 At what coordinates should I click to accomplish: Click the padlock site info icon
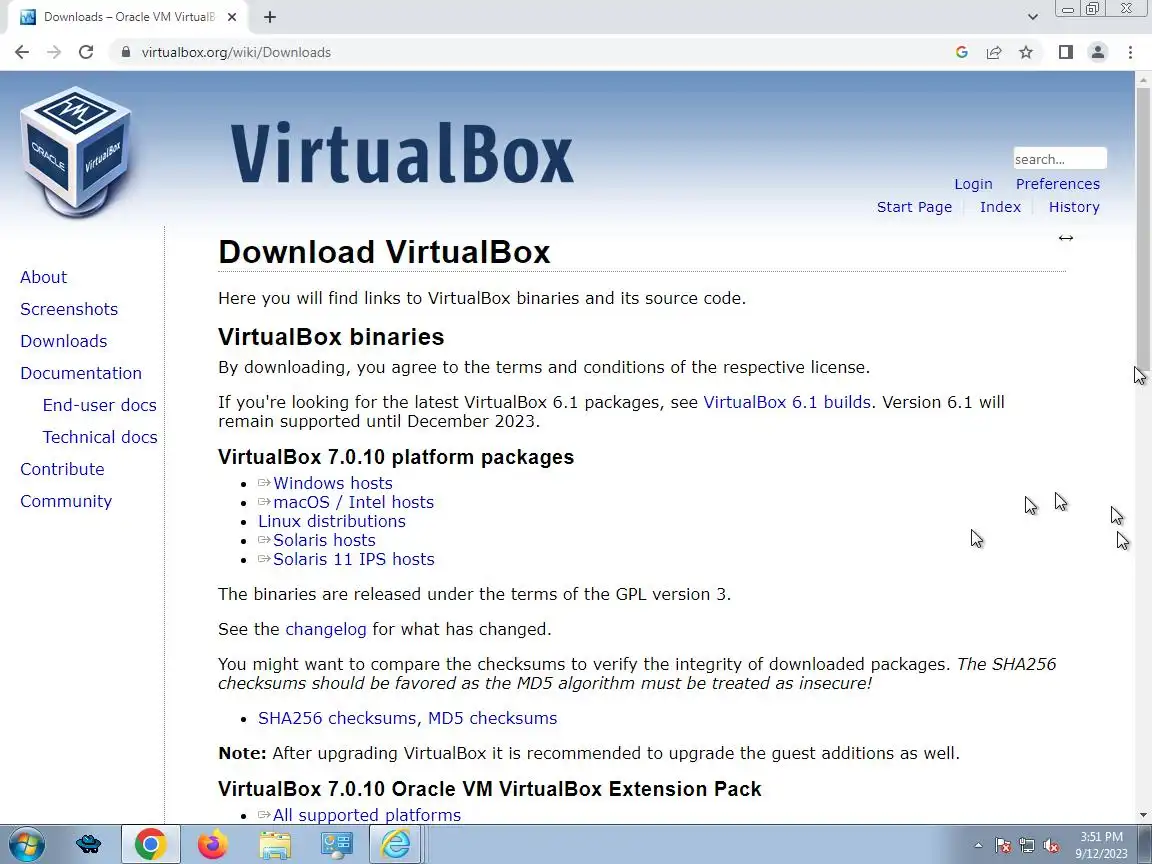126,52
